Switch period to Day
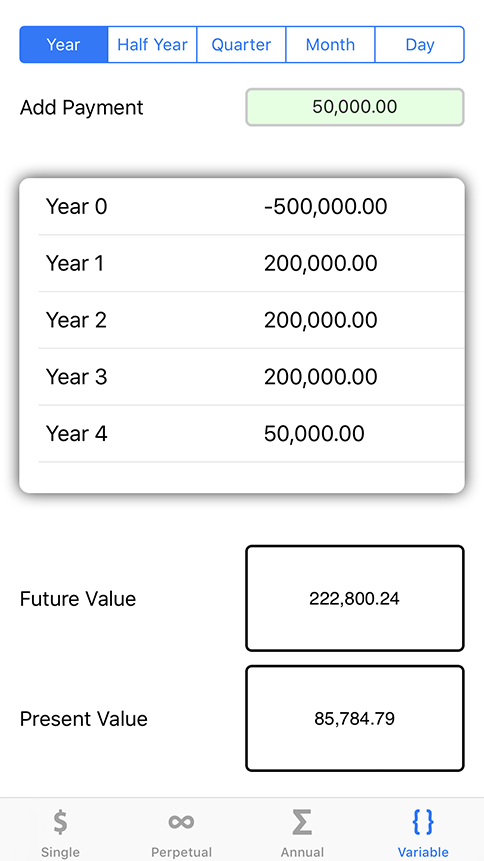 point(420,44)
